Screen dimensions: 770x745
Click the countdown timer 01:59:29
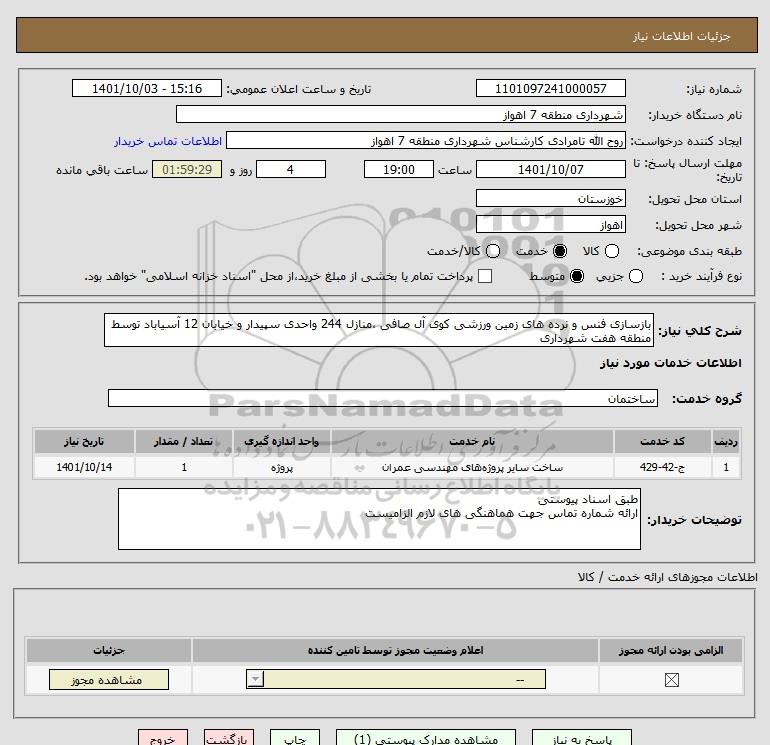pyautogui.click(x=187, y=169)
